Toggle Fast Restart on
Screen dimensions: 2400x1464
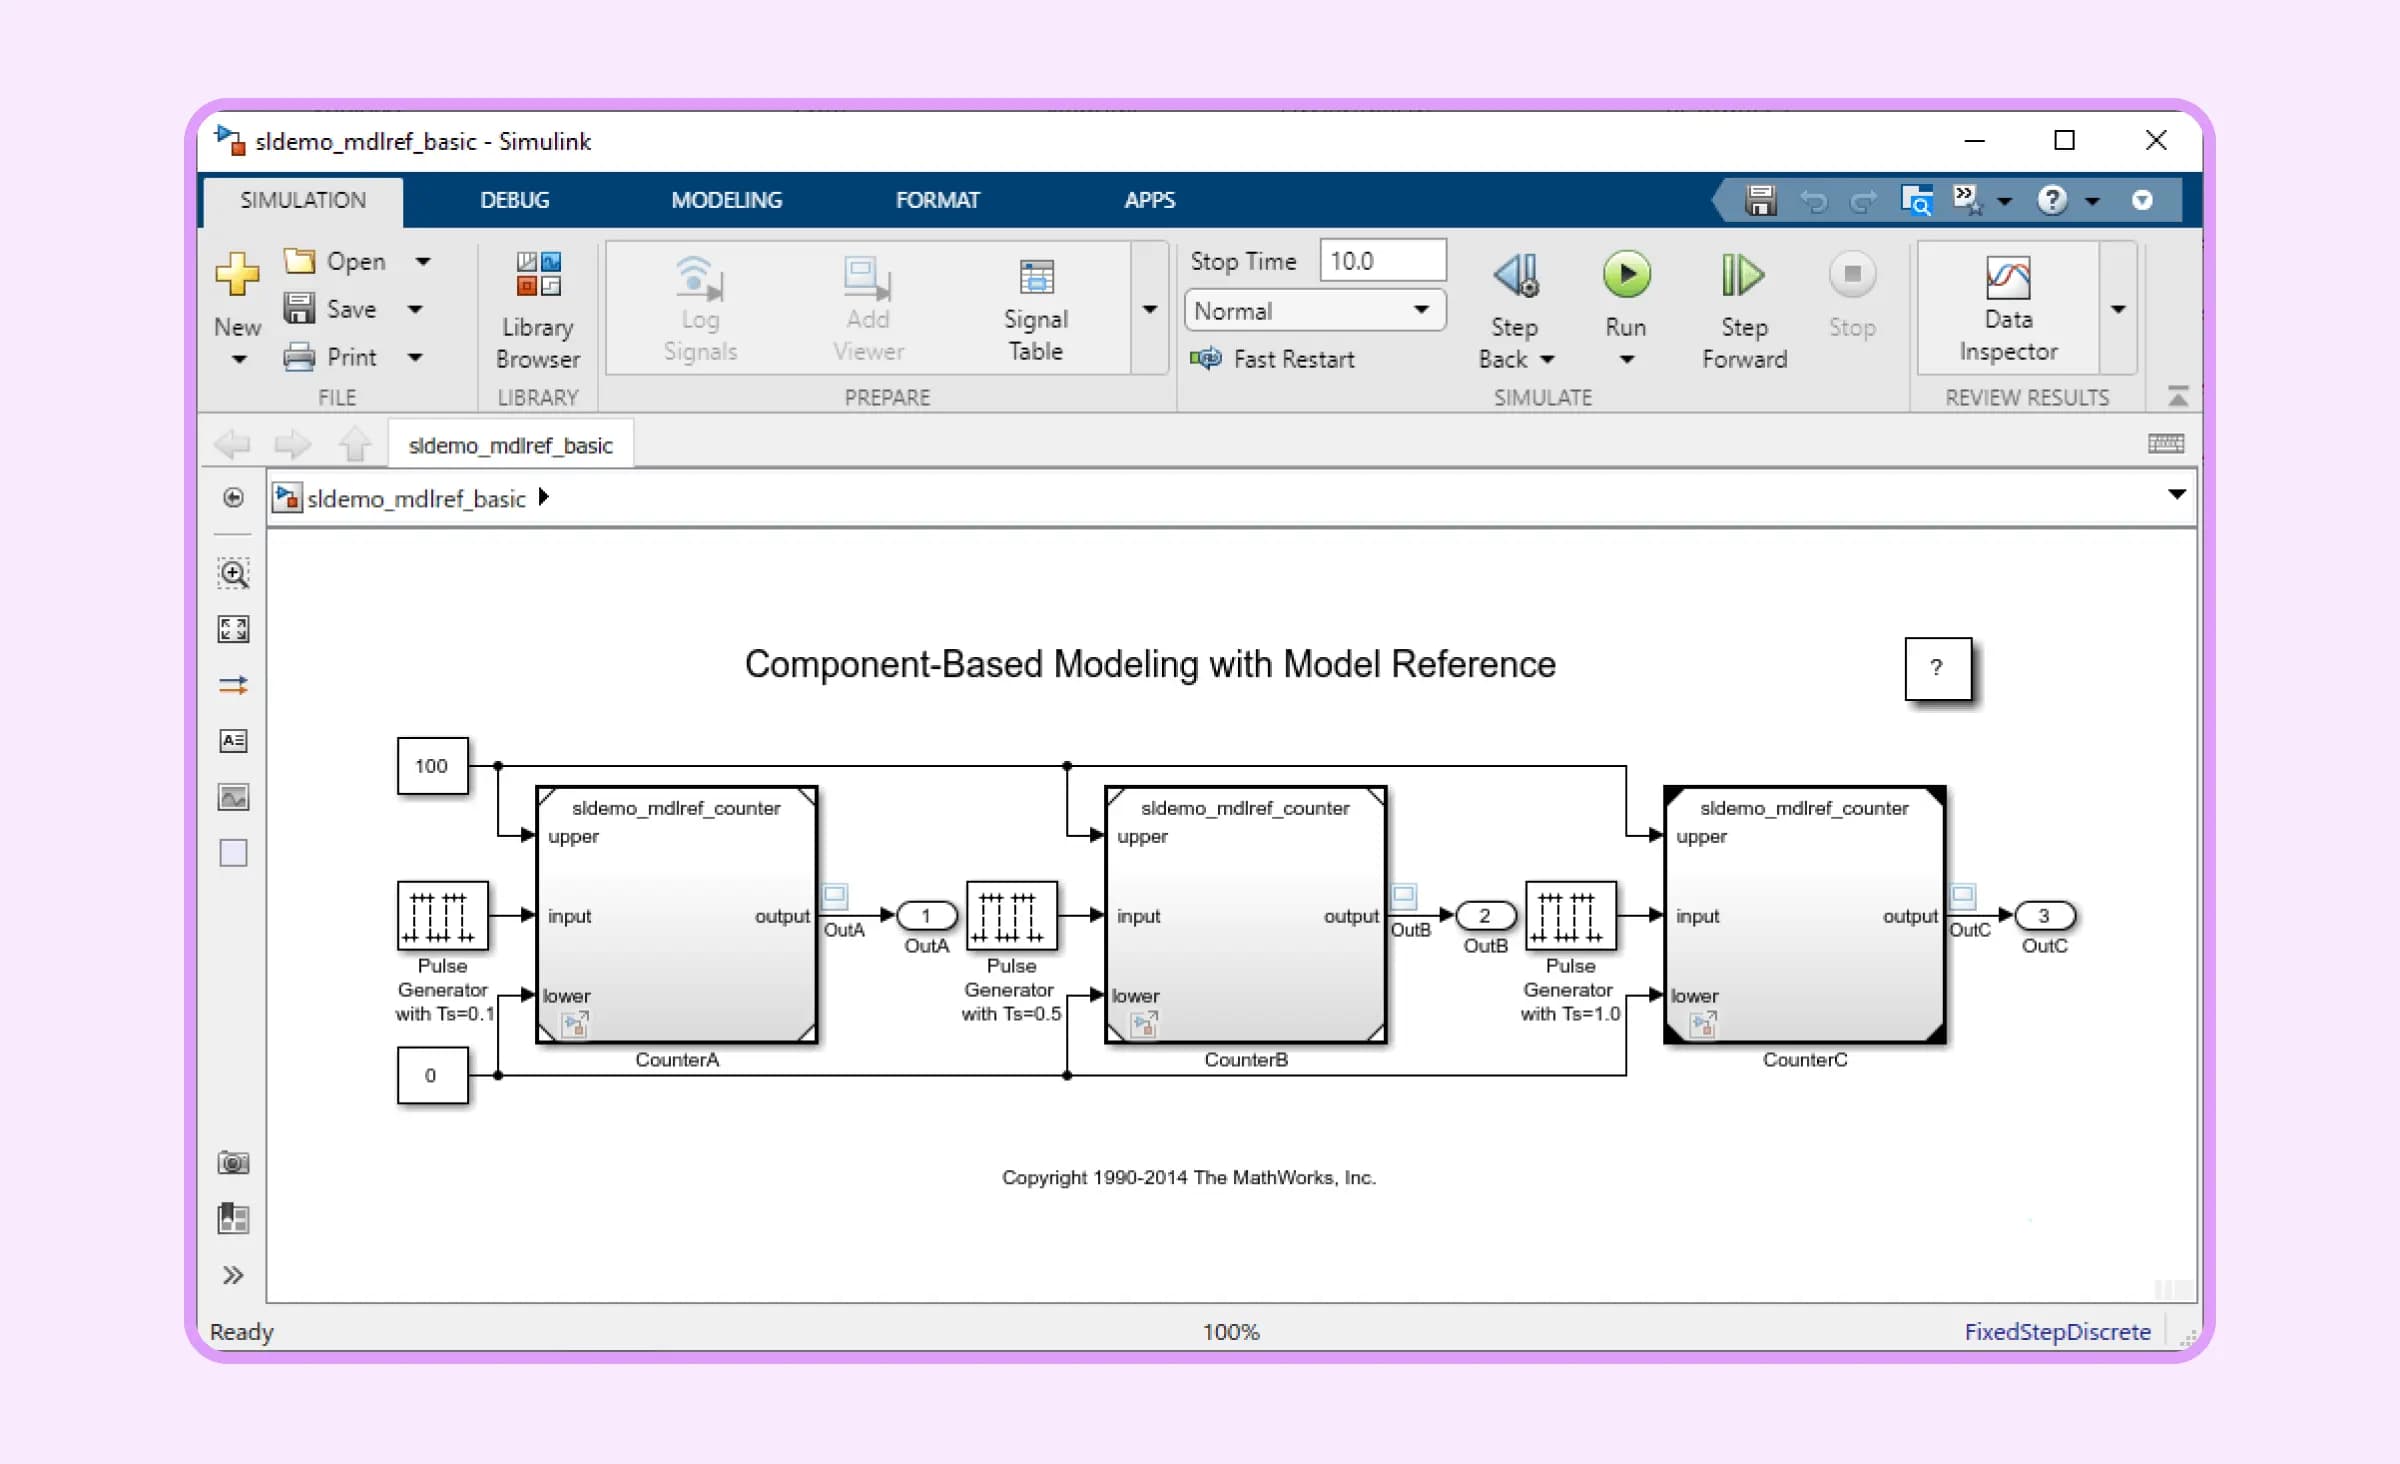(x=1273, y=359)
